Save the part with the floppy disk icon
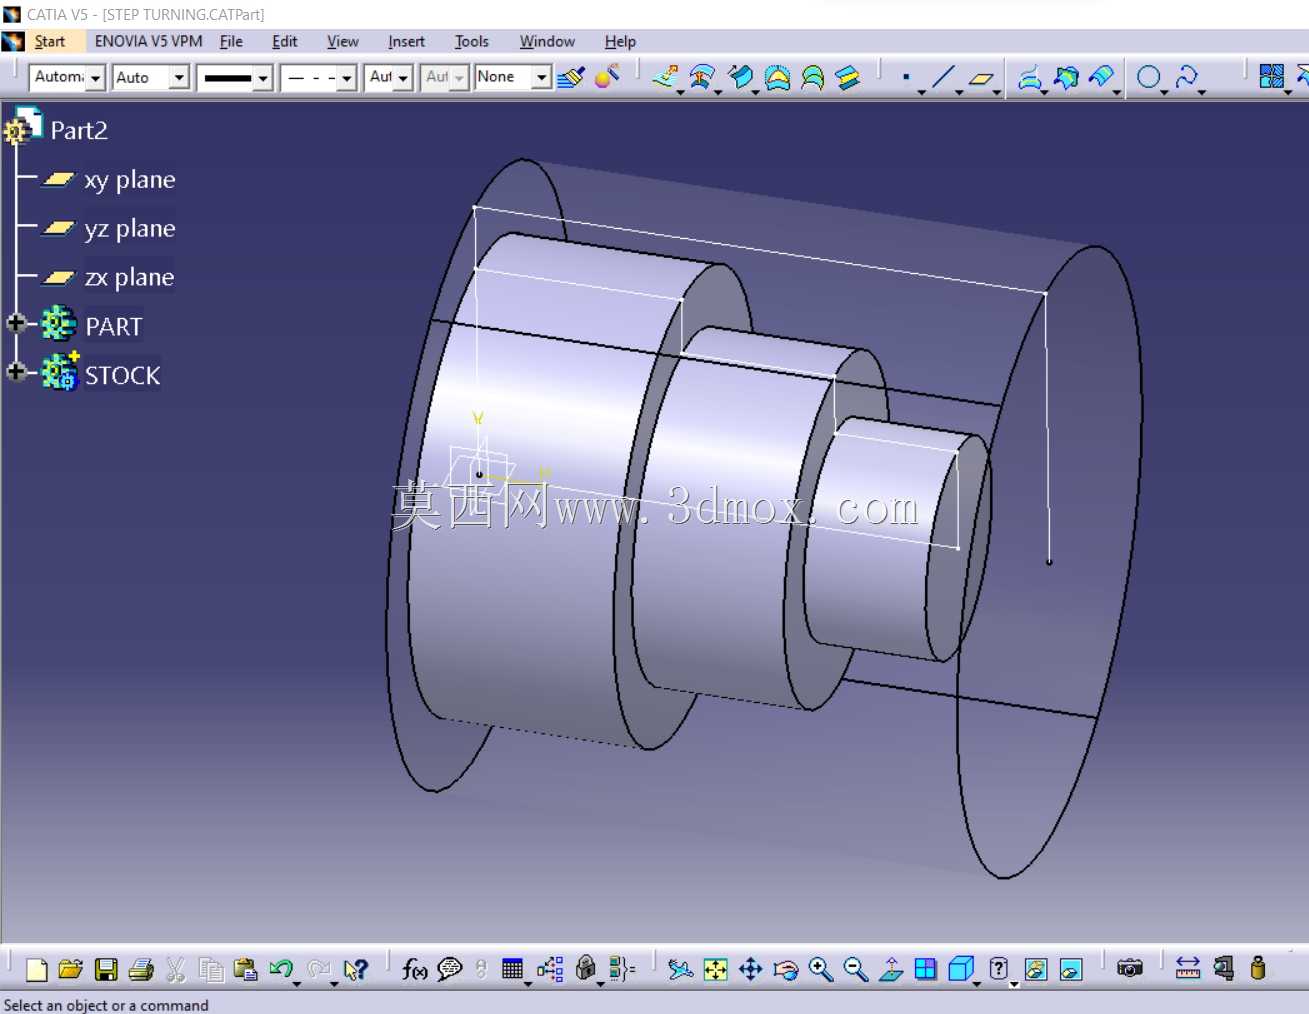Screen dimensions: 1309x1014 pyautogui.click(x=106, y=969)
